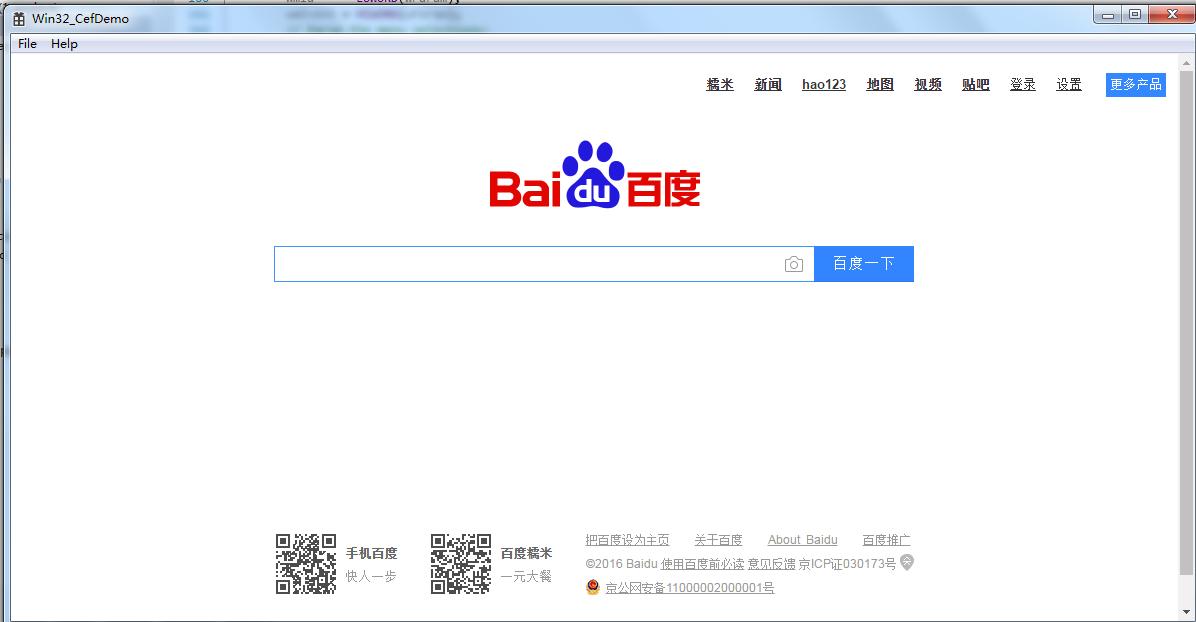Click the 意见反馈 feedback link

(x=772, y=564)
